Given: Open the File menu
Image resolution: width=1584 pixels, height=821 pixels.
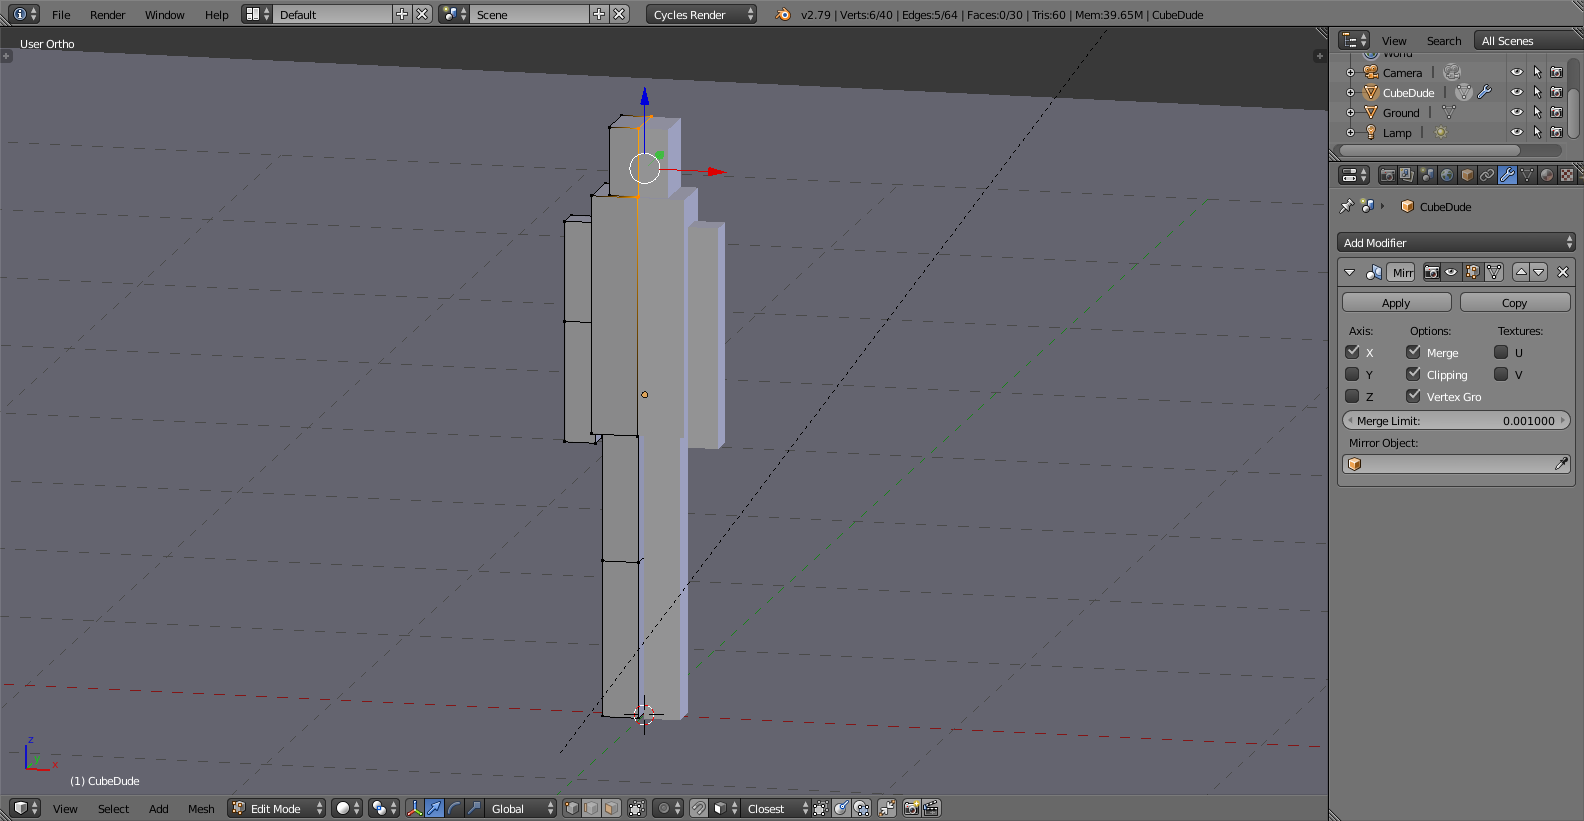Looking at the screenshot, I should [x=61, y=14].
